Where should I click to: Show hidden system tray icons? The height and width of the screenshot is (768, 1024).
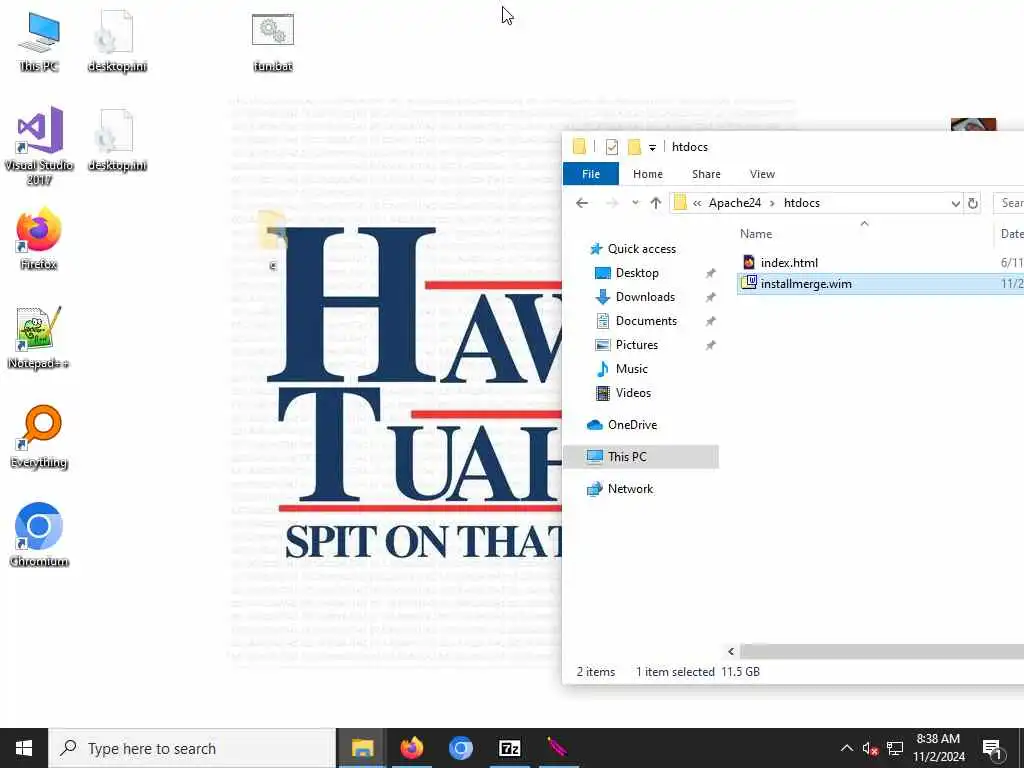pos(846,748)
